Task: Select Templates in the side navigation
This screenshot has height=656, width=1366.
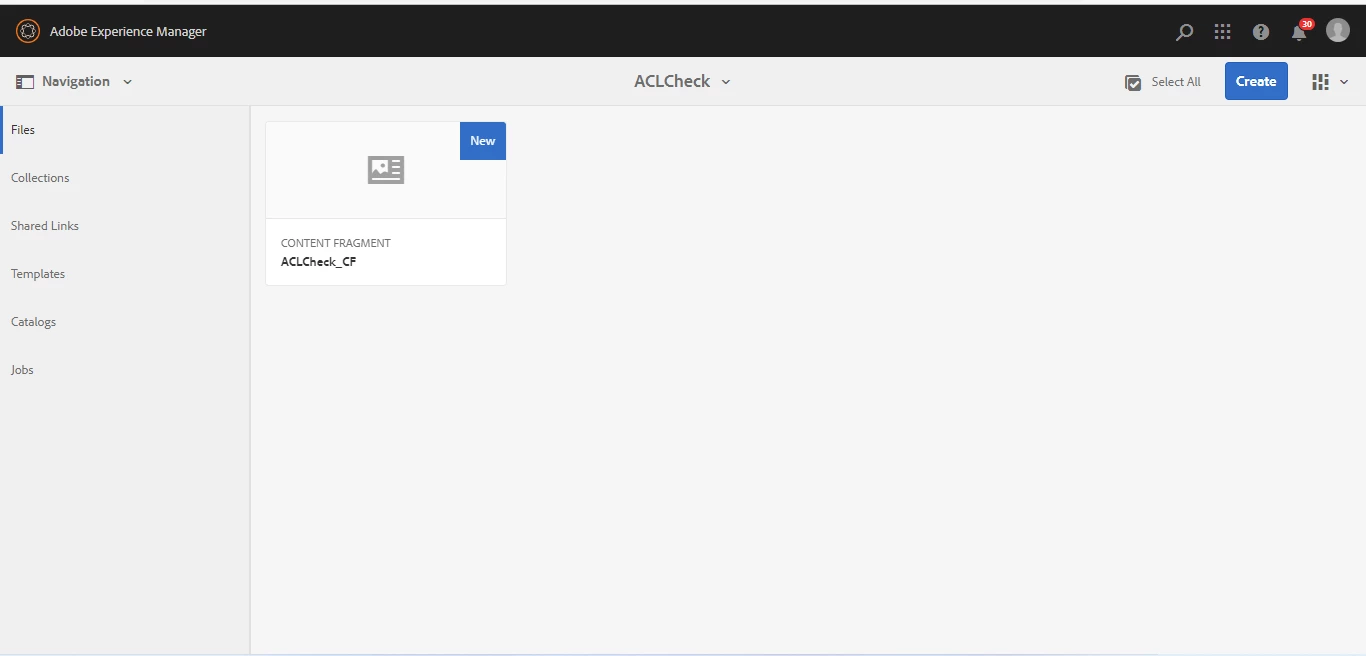Action: (x=125, y=274)
